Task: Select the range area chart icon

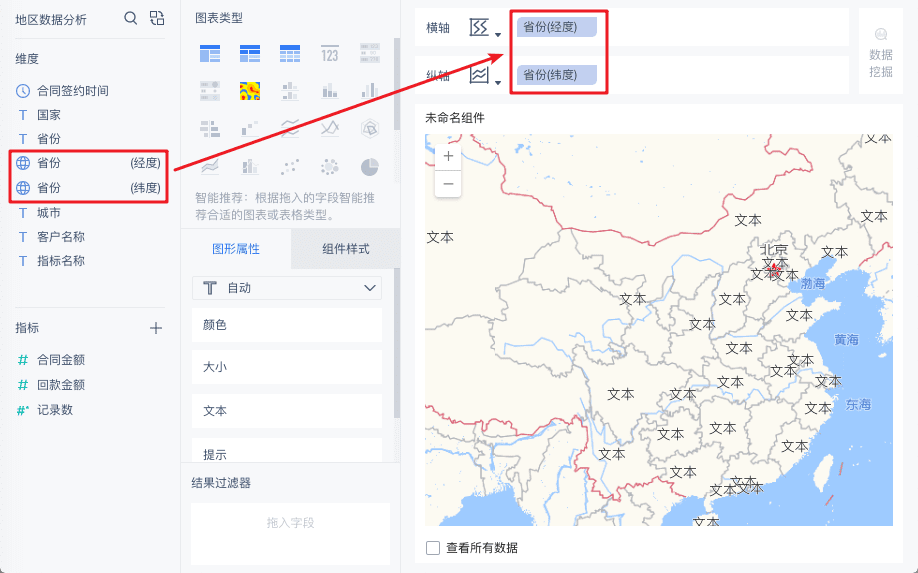Action: (x=210, y=167)
